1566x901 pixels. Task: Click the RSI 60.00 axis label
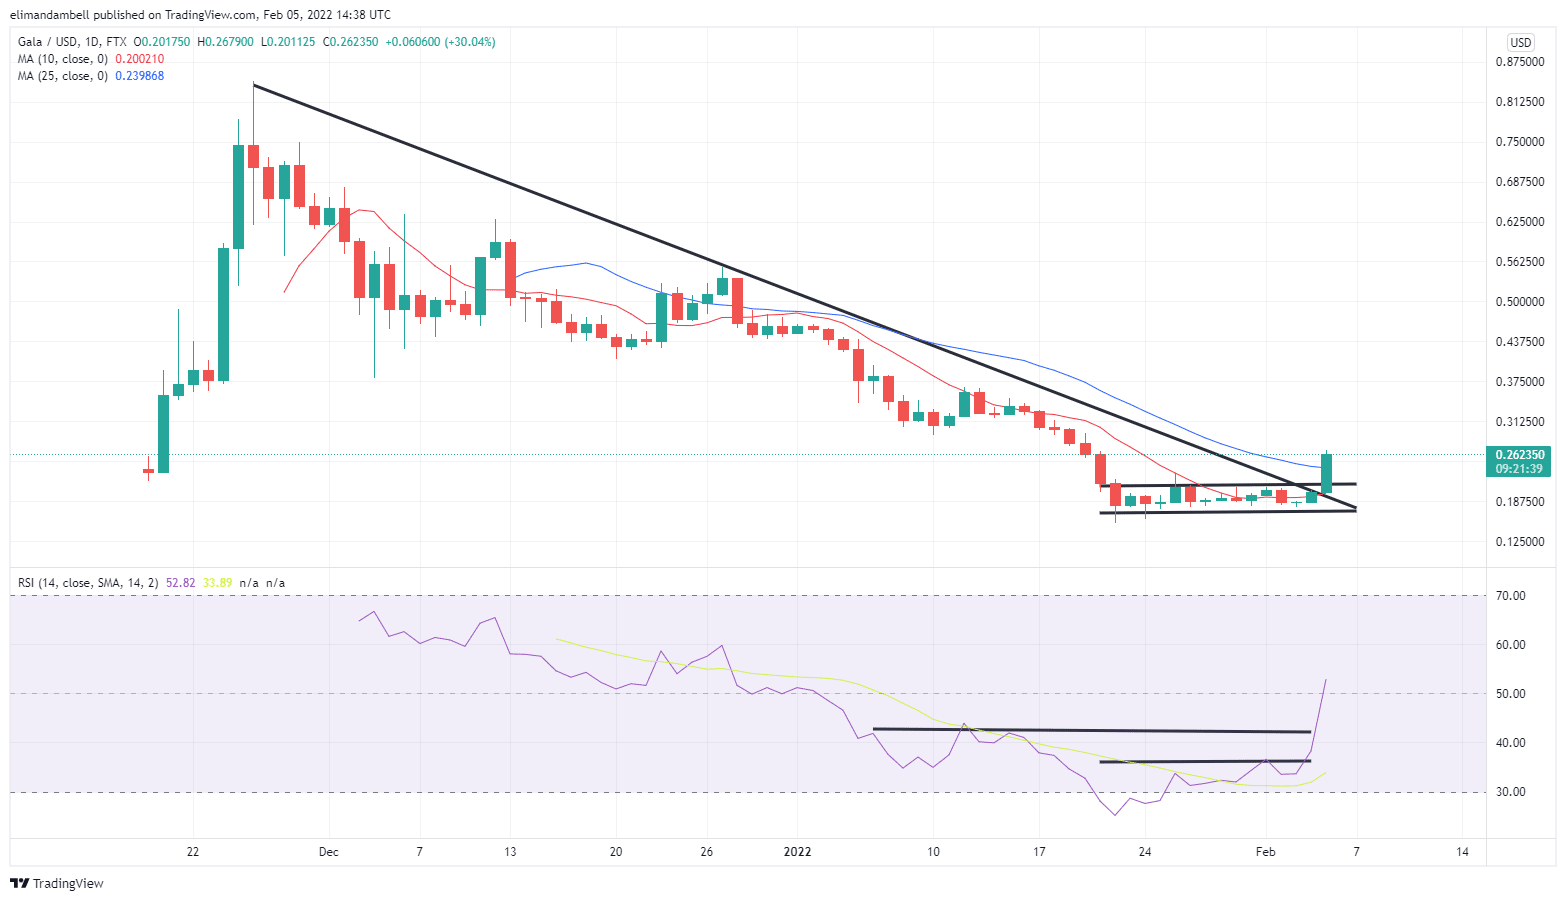tap(1511, 645)
